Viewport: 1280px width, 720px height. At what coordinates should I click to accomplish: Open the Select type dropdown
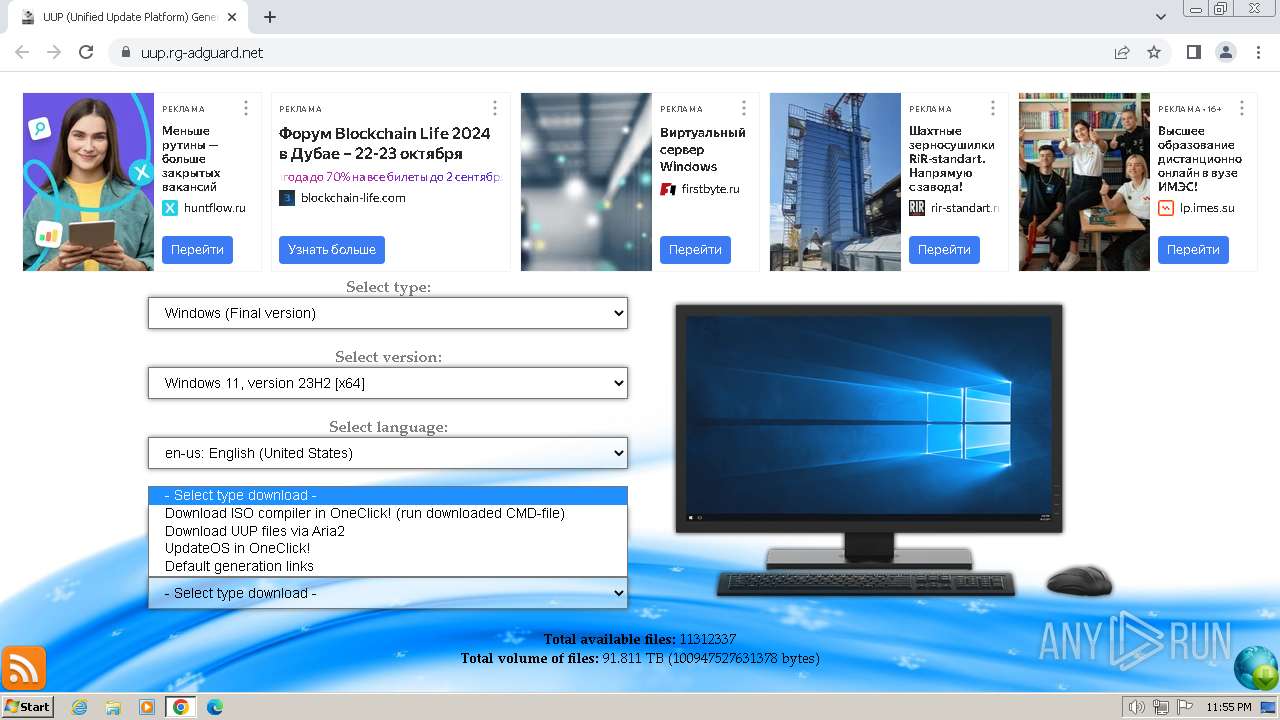point(388,313)
